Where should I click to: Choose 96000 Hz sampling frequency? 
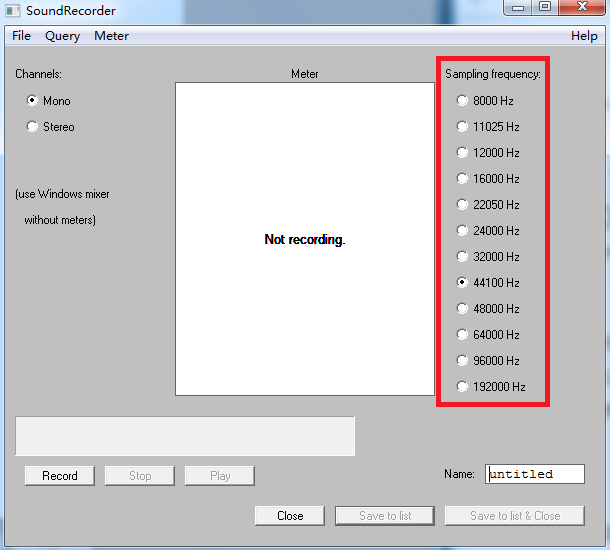pos(462,361)
